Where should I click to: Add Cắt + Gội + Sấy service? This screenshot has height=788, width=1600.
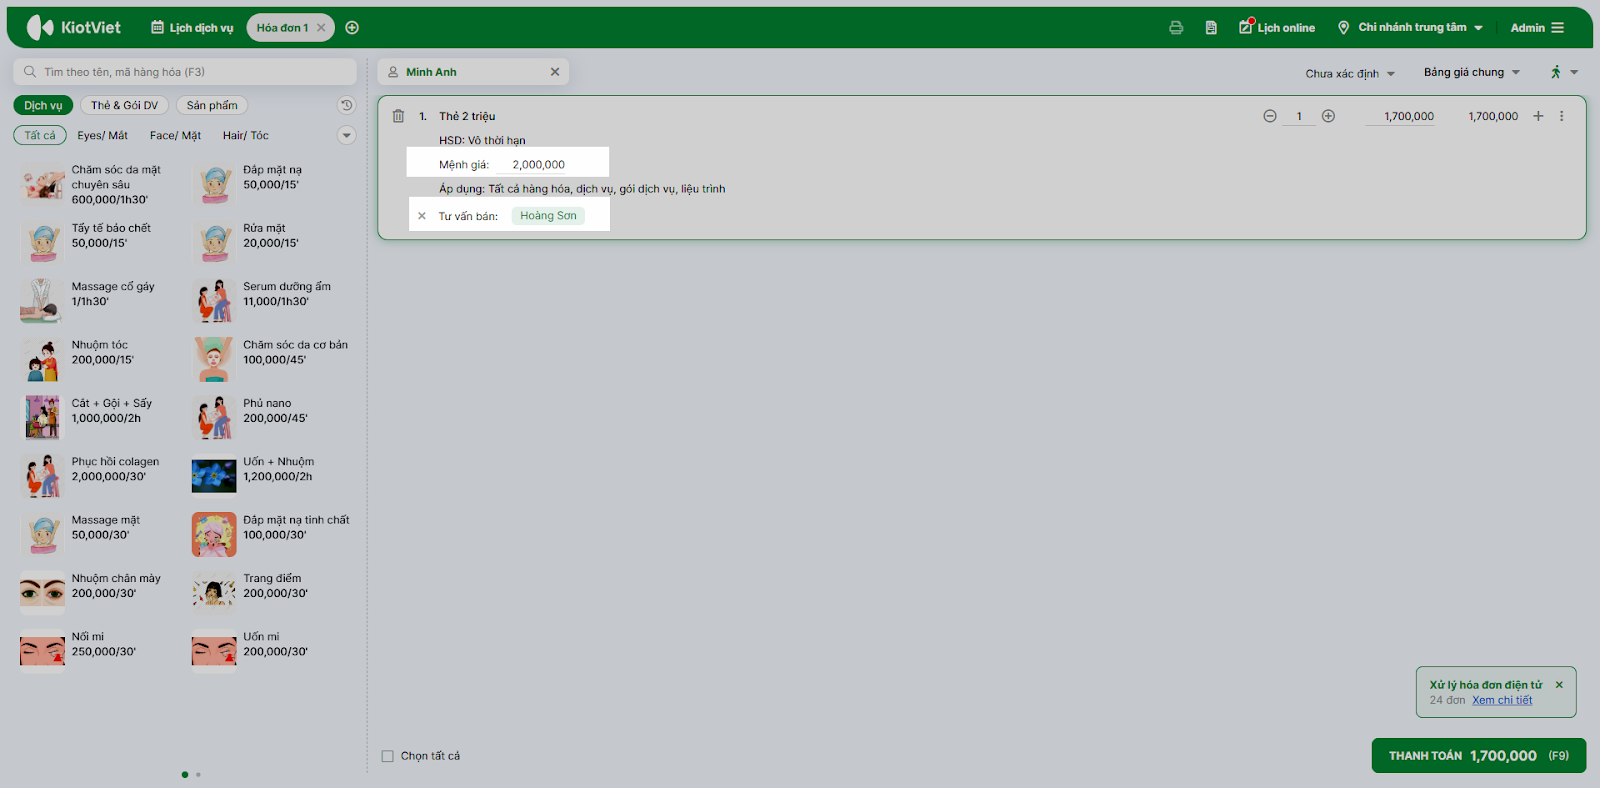(99, 418)
